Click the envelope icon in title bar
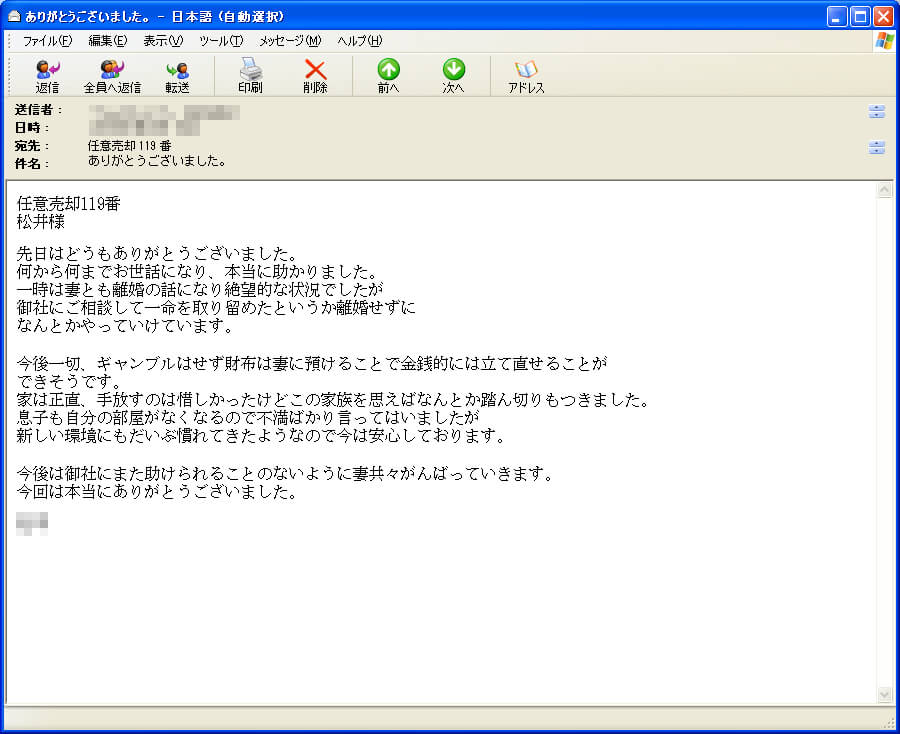The width and height of the screenshot is (900, 734). click(14, 17)
